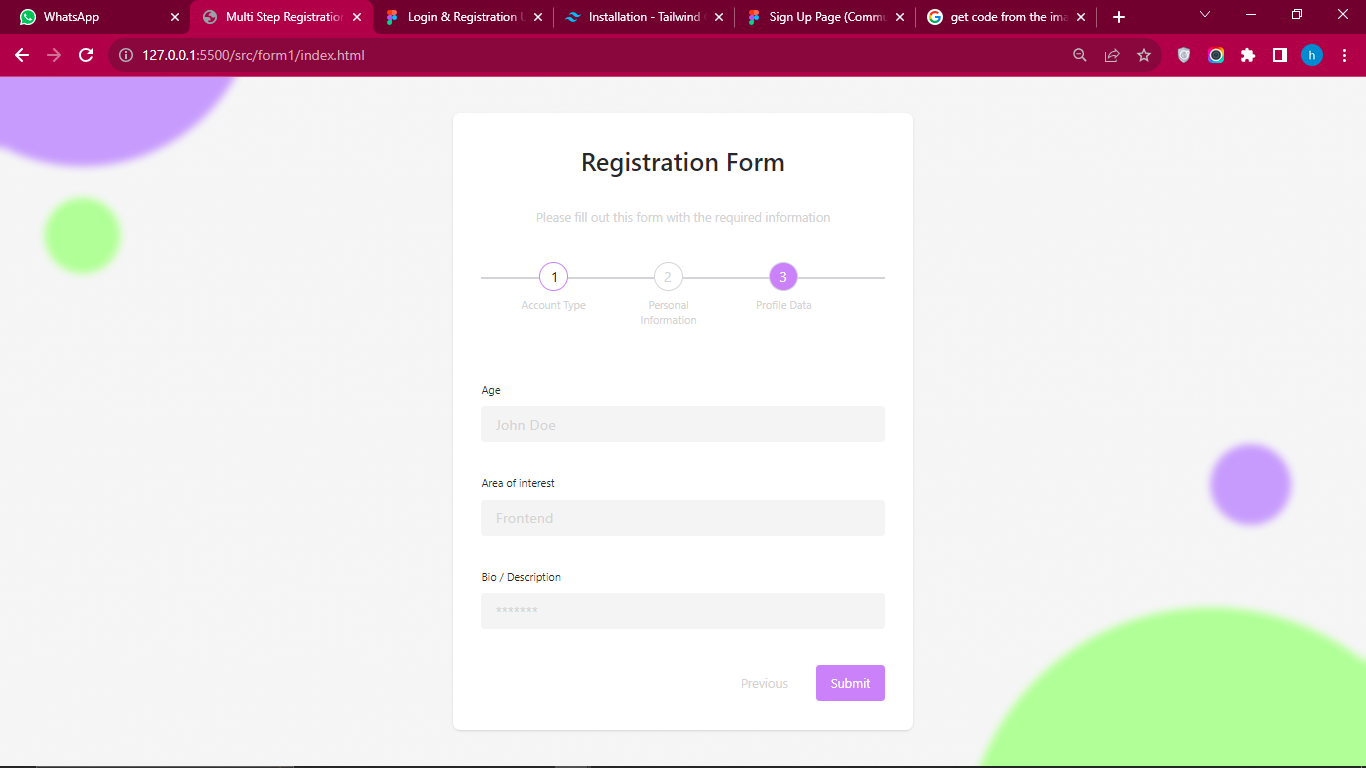Bookmark this page with the star icon
Screen dimensions: 1366x768
click(x=1144, y=56)
